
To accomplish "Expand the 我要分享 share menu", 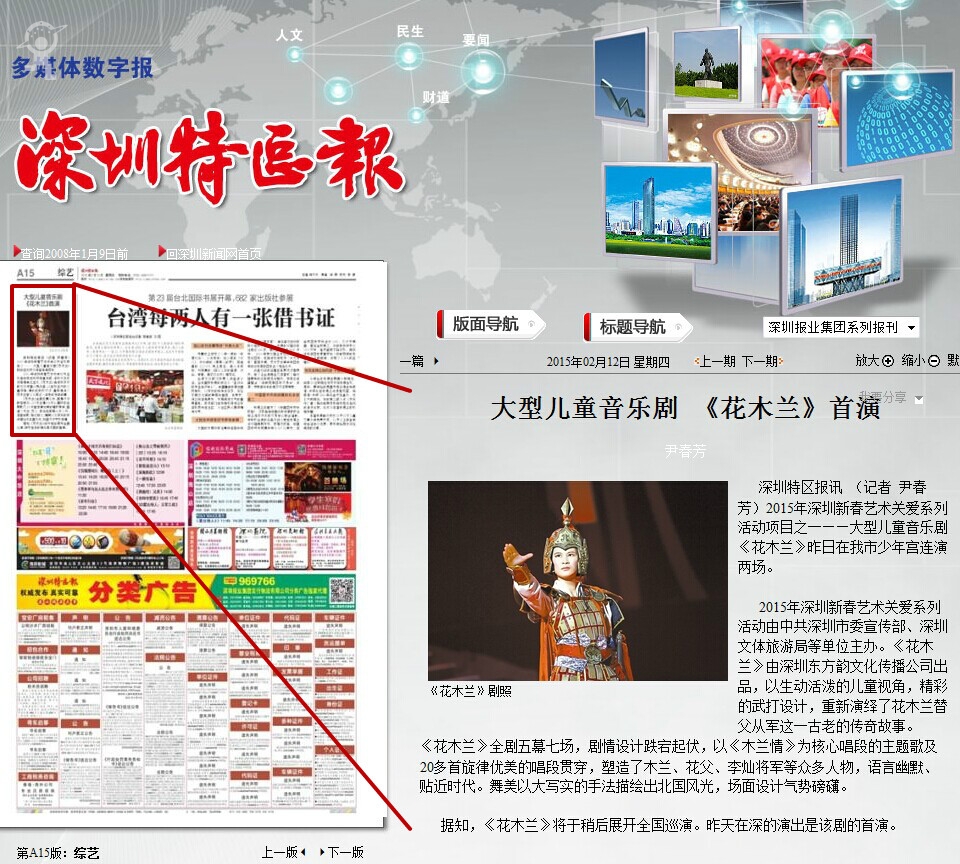I will coord(918,398).
